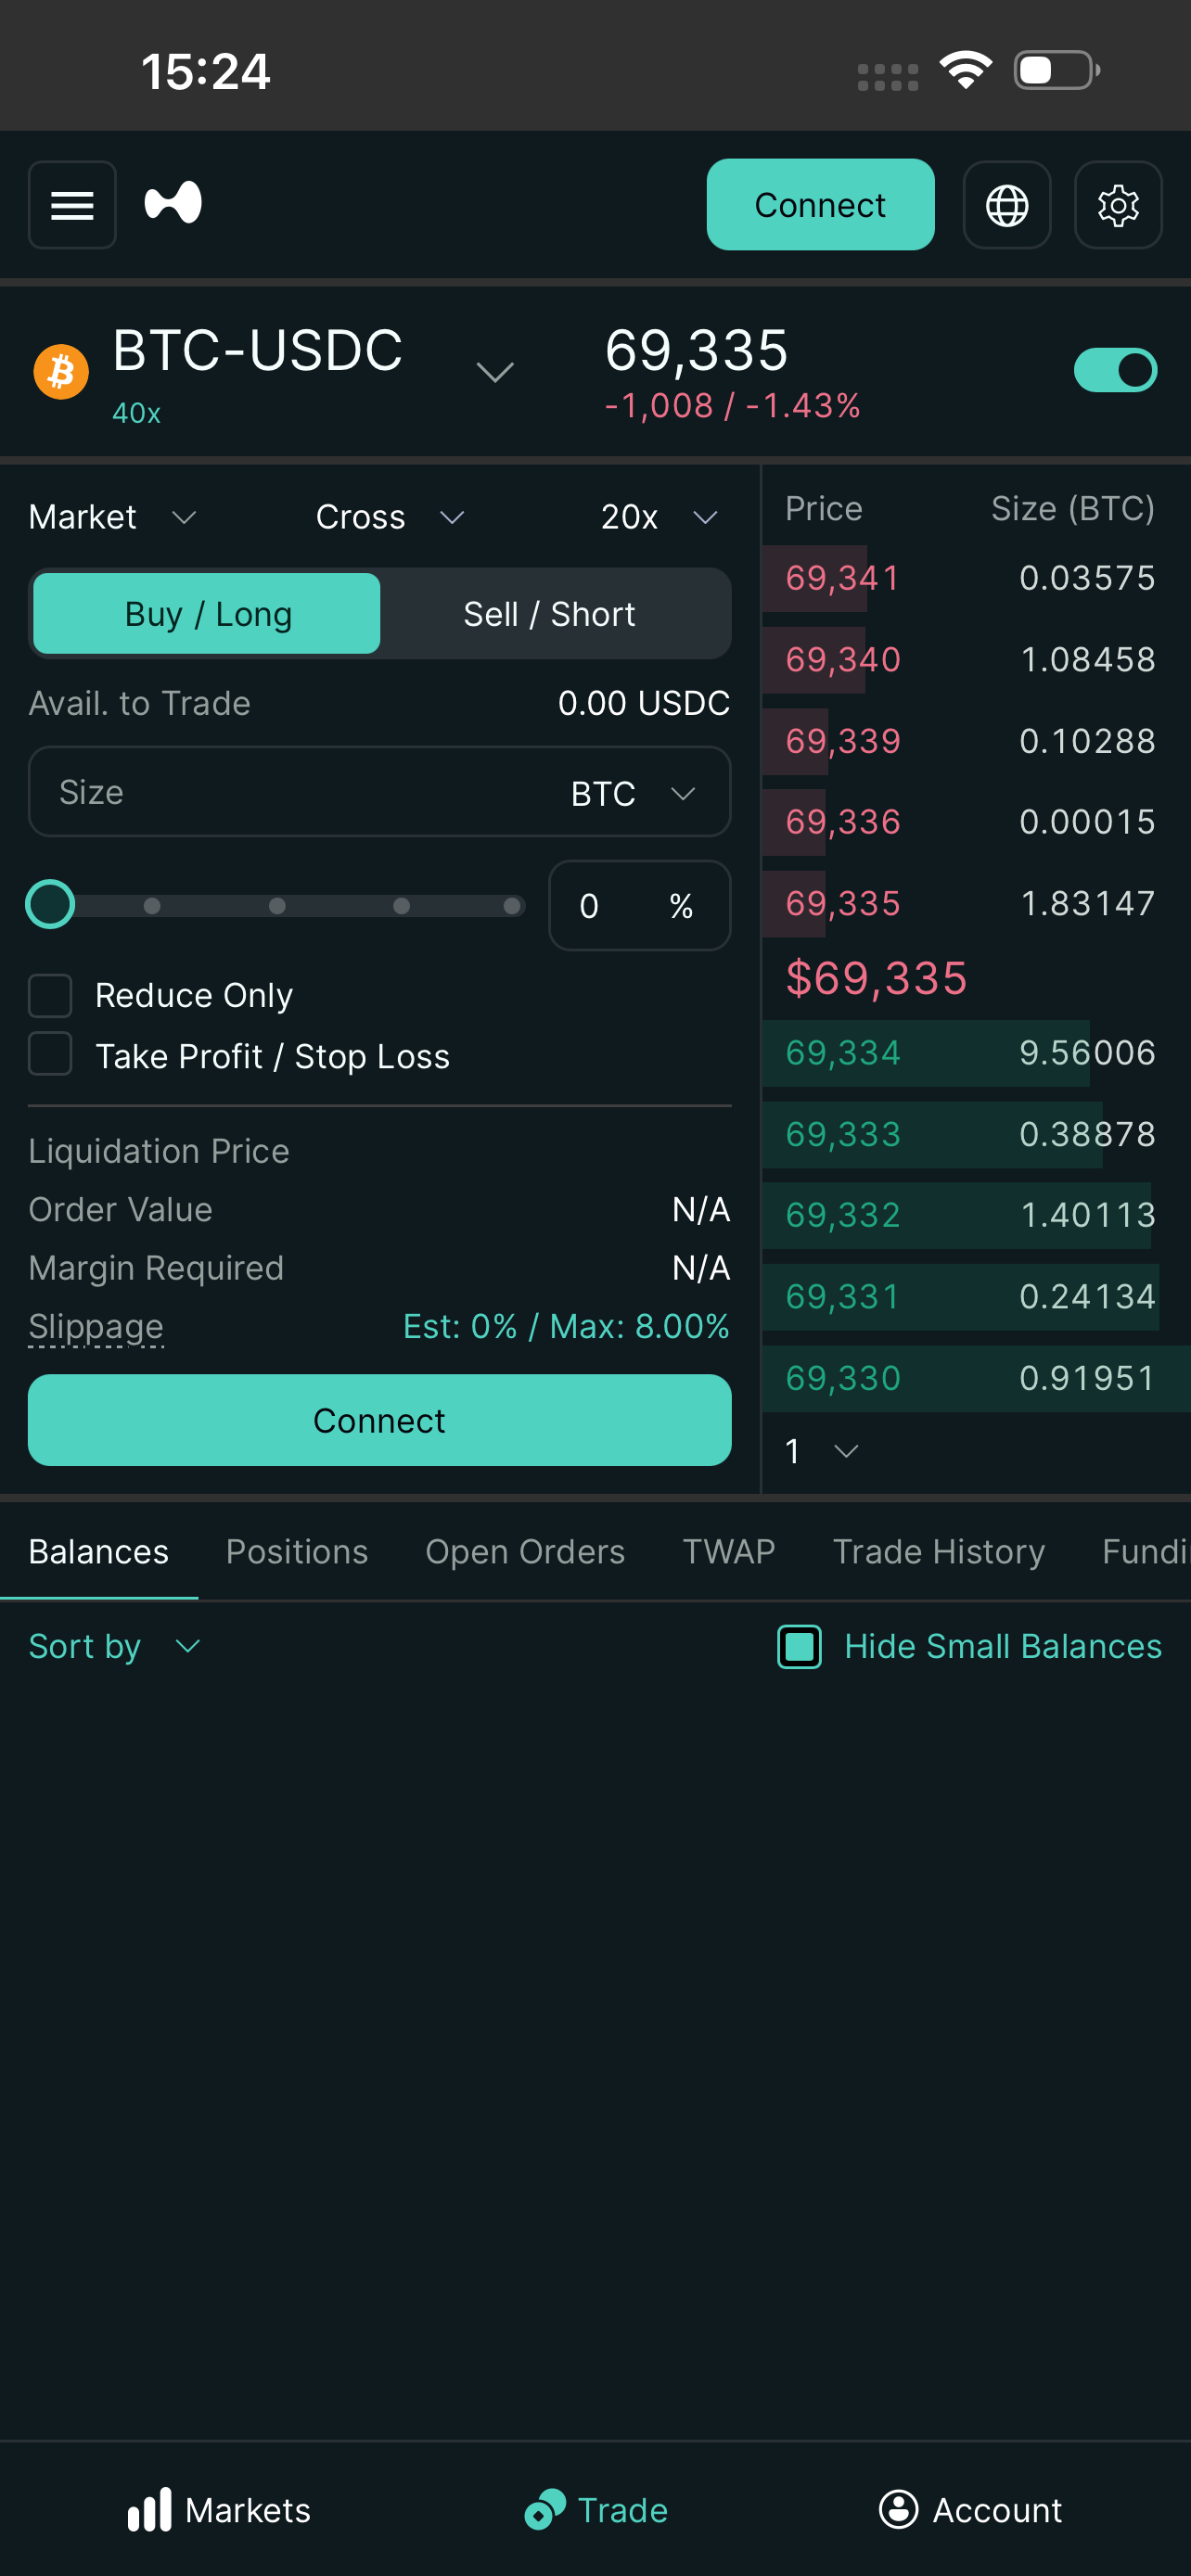Screen dimensions: 1191x2576
Task: Open Account from bottom navigation
Action: [970, 2509]
